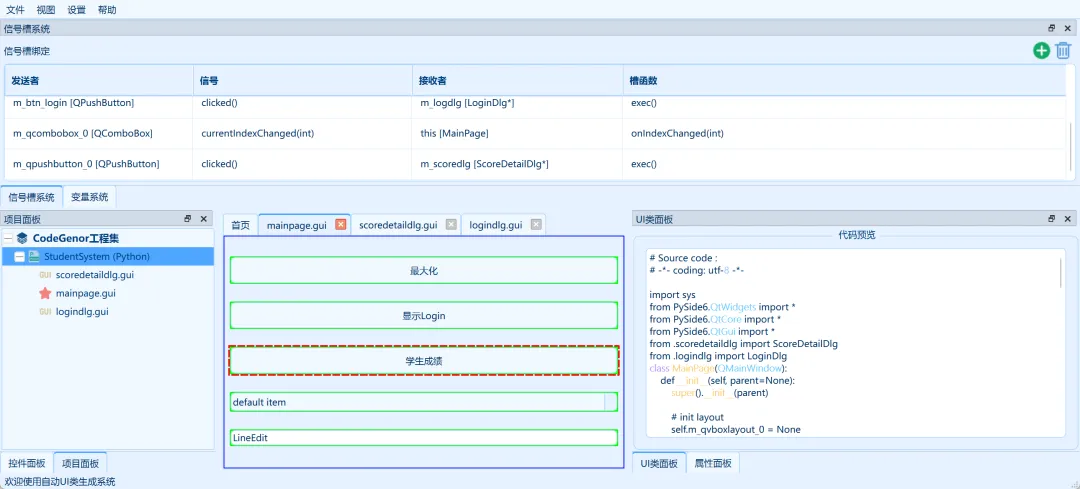This screenshot has height=489, width=1080.
Task: Click the onIndexChanged(int) slot cell
Action: (x=844, y=134)
